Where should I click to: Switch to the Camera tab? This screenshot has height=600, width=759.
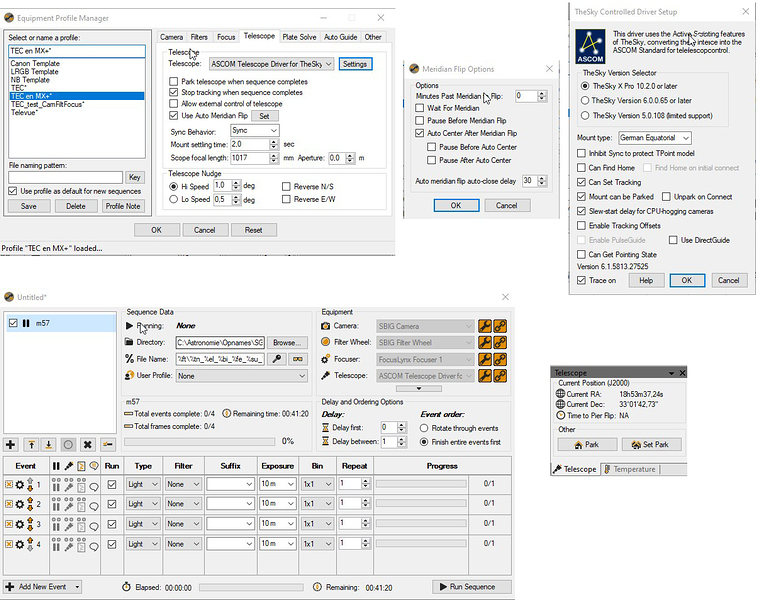point(171,37)
